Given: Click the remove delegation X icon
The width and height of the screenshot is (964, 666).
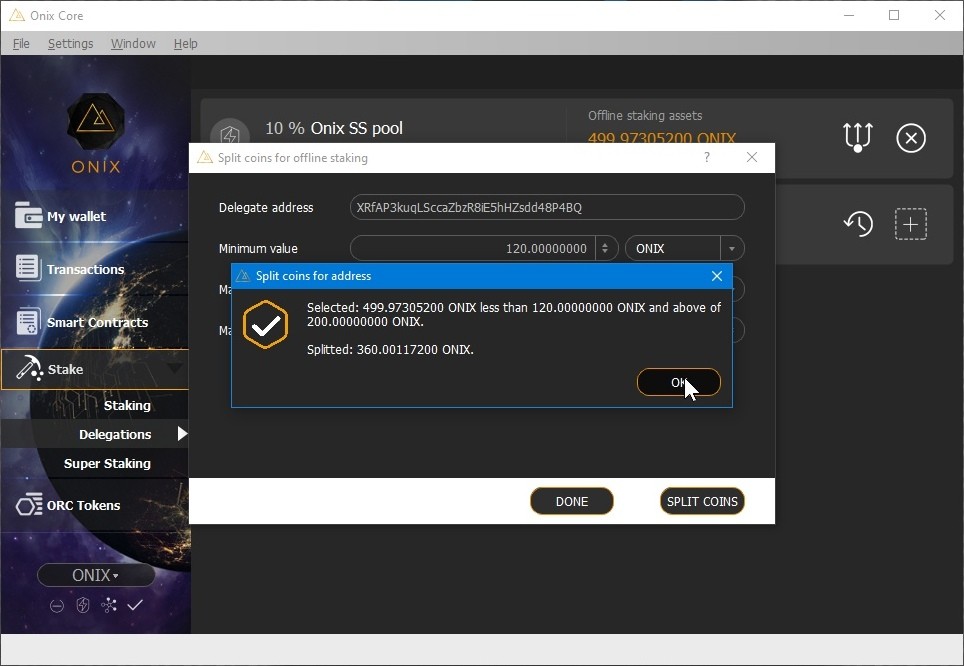Looking at the screenshot, I should [x=911, y=138].
